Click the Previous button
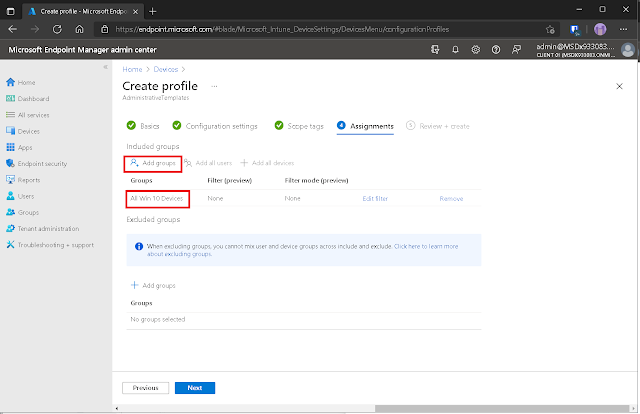 (x=145, y=388)
